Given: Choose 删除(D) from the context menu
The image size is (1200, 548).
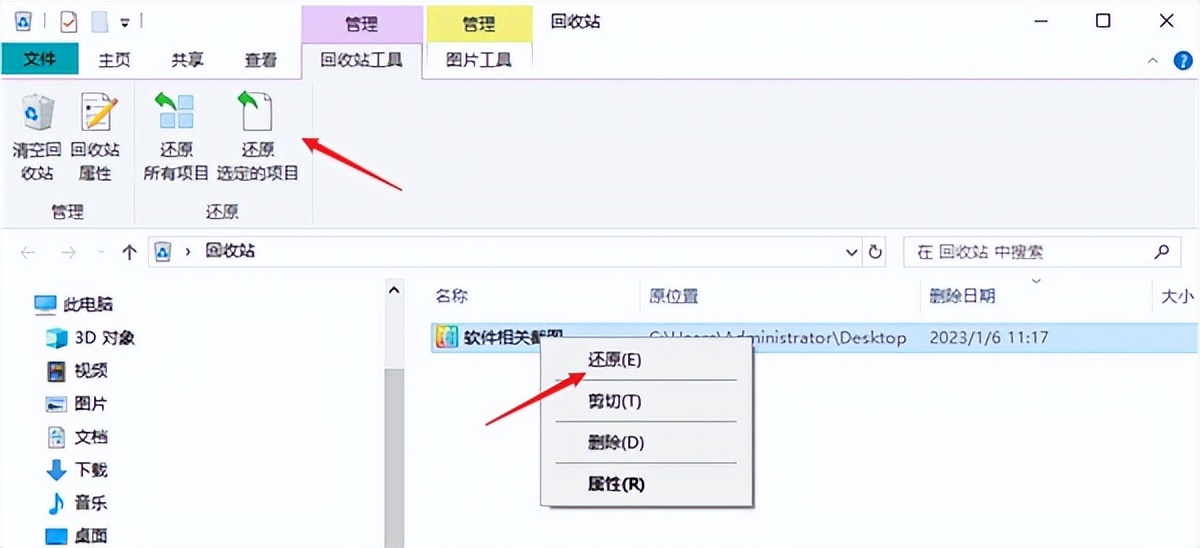Looking at the screenshot, I should click(646, 442).
